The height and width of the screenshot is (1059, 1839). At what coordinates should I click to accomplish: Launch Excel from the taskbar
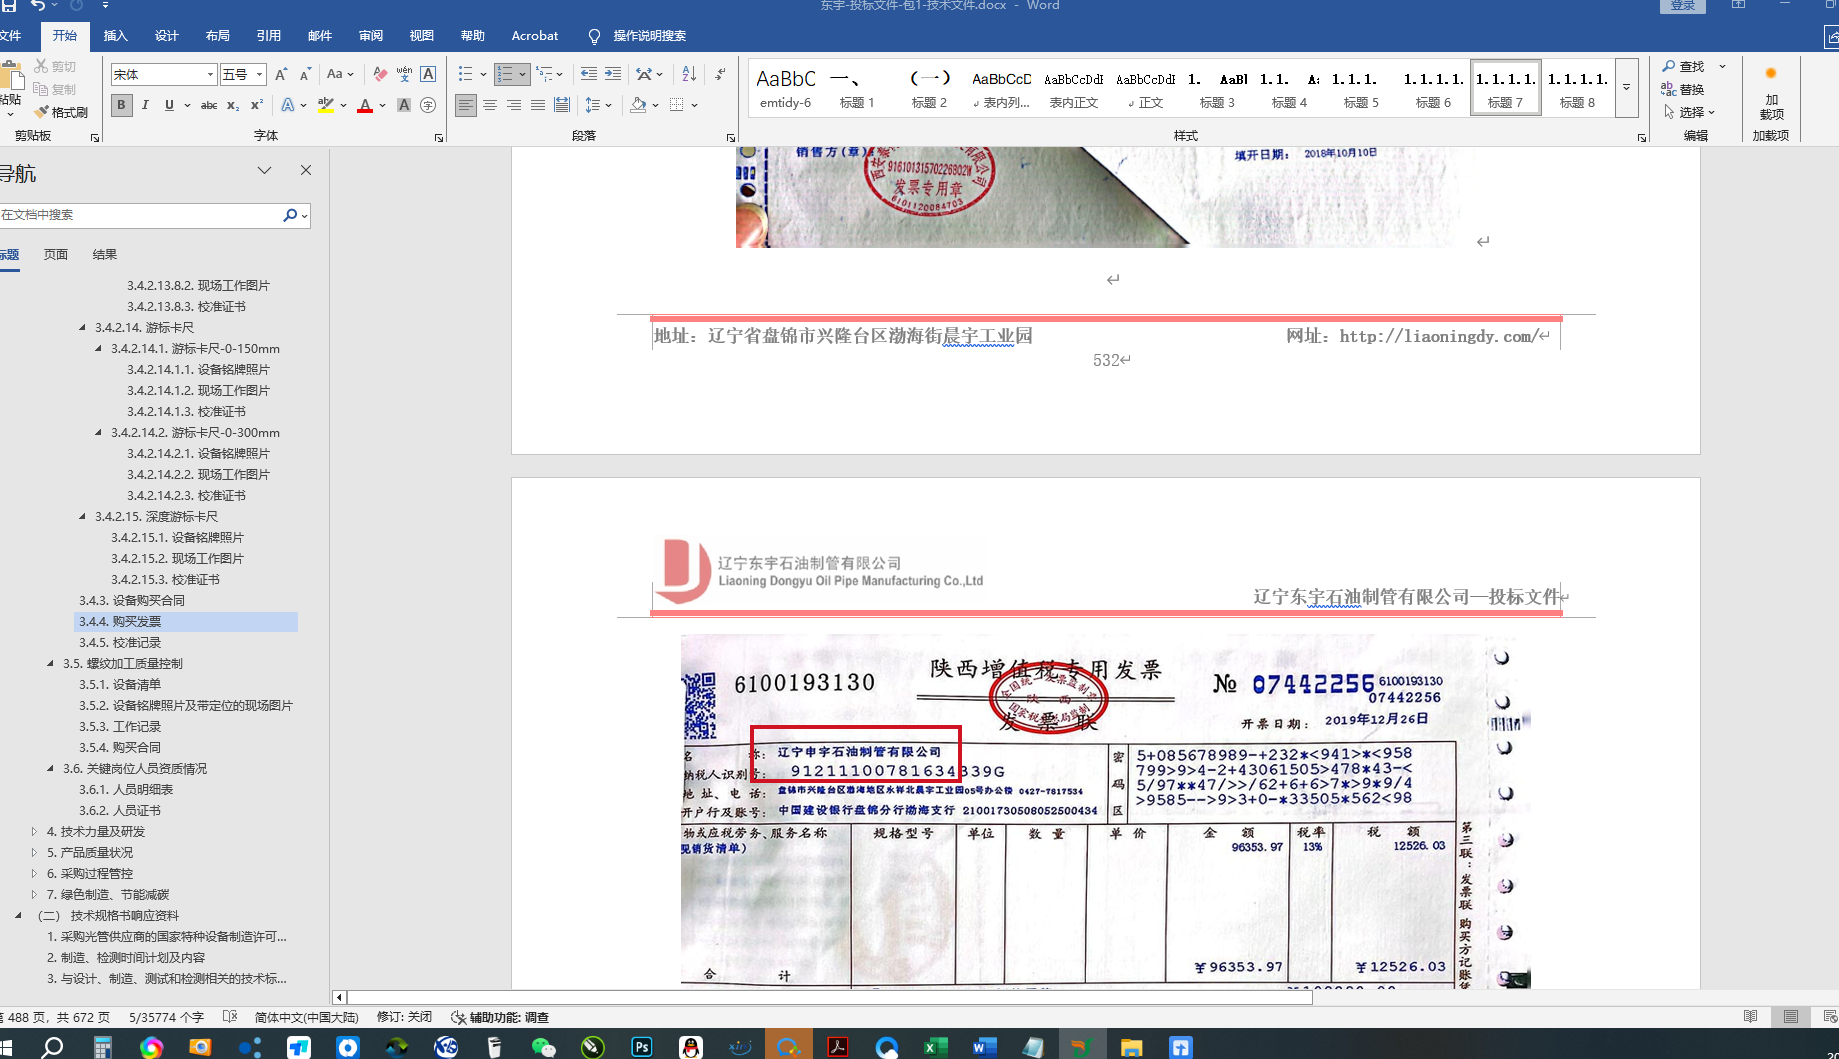click(x=935, y=1047)
